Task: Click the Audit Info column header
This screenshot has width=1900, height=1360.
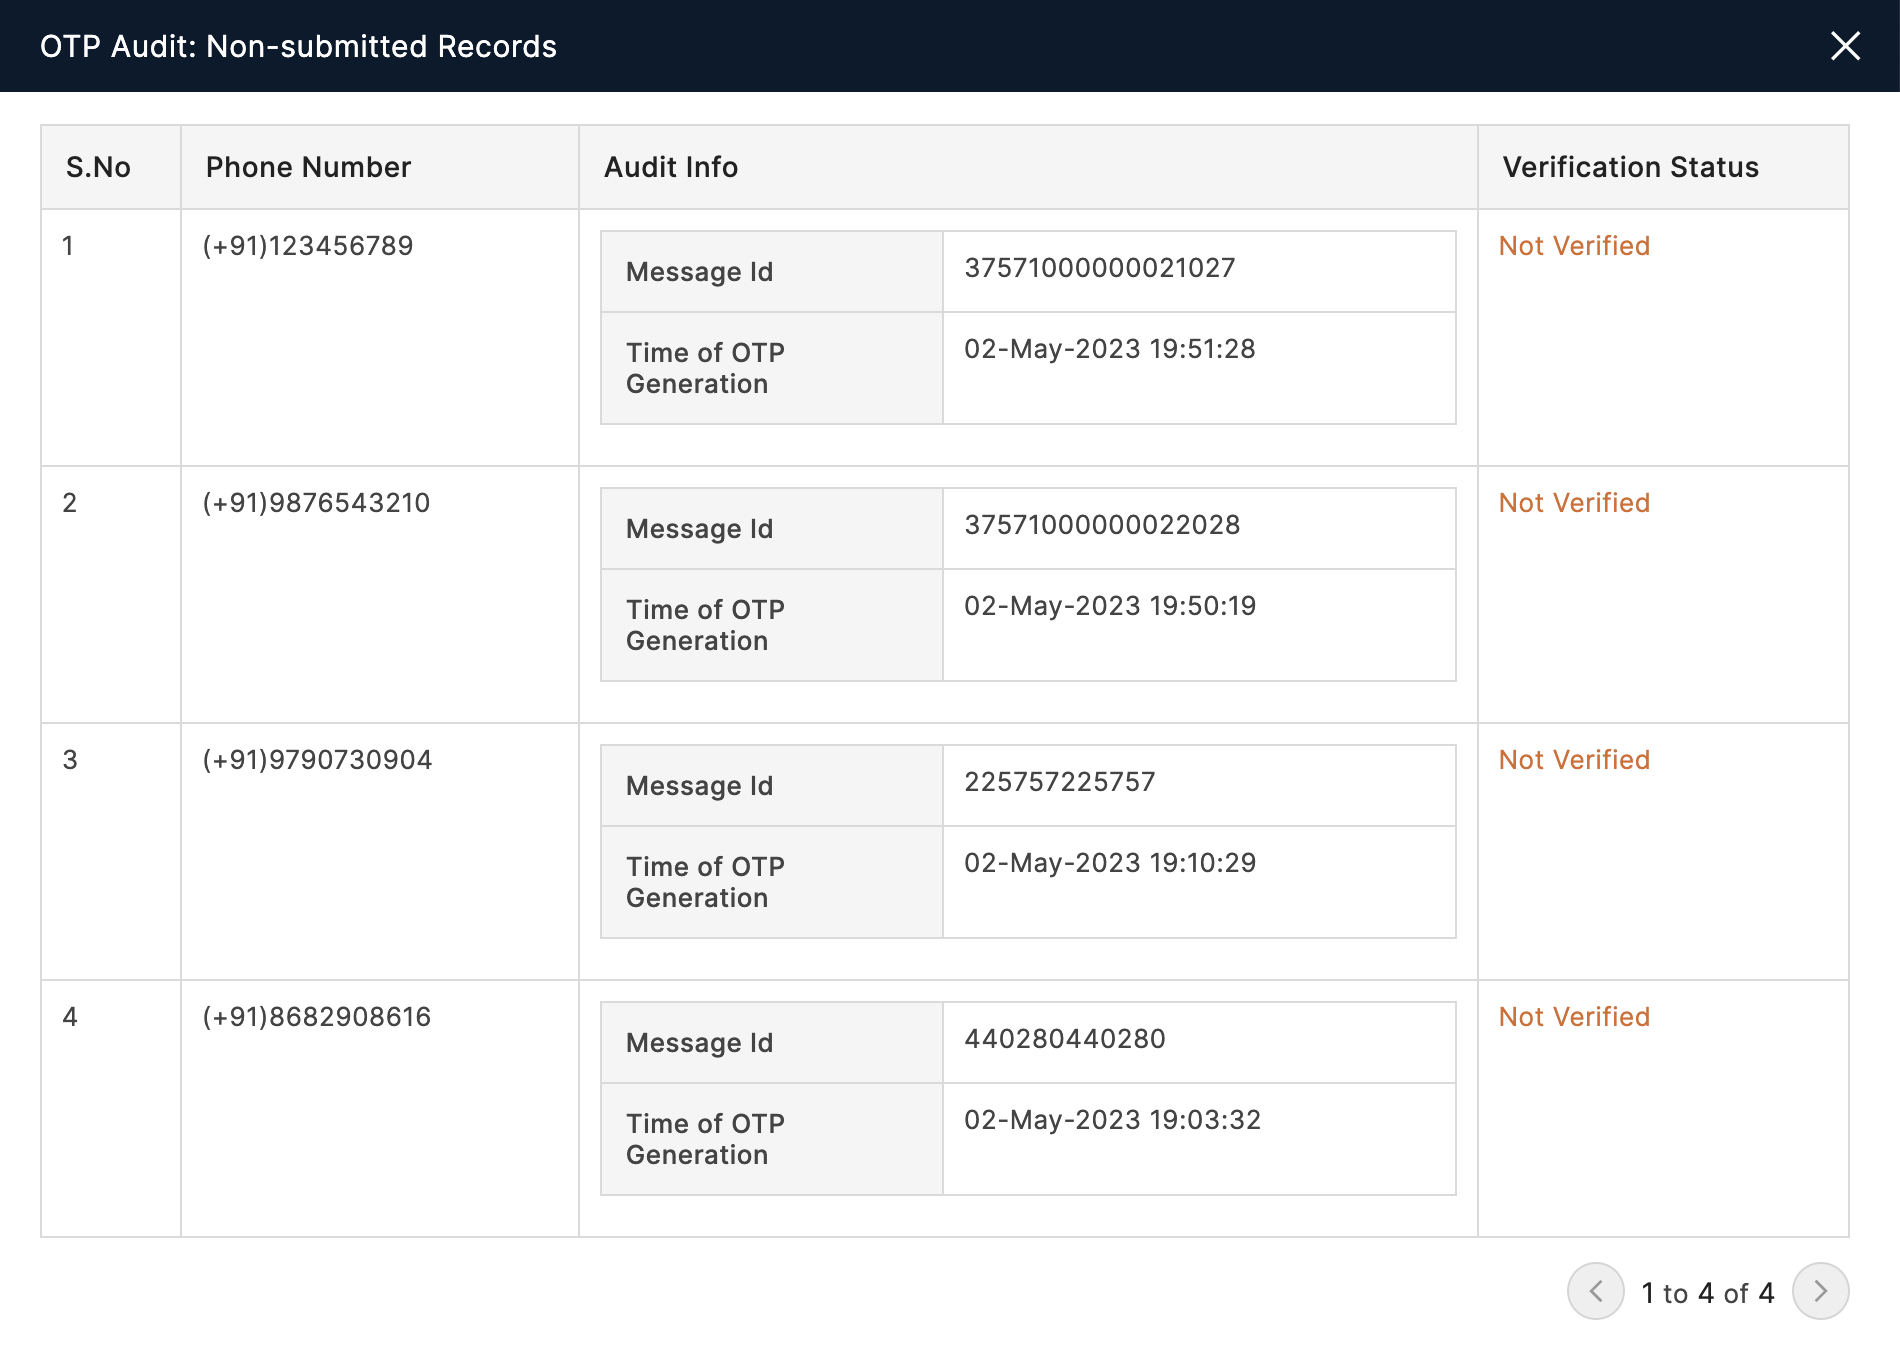Action: click(x=671, y=167)
